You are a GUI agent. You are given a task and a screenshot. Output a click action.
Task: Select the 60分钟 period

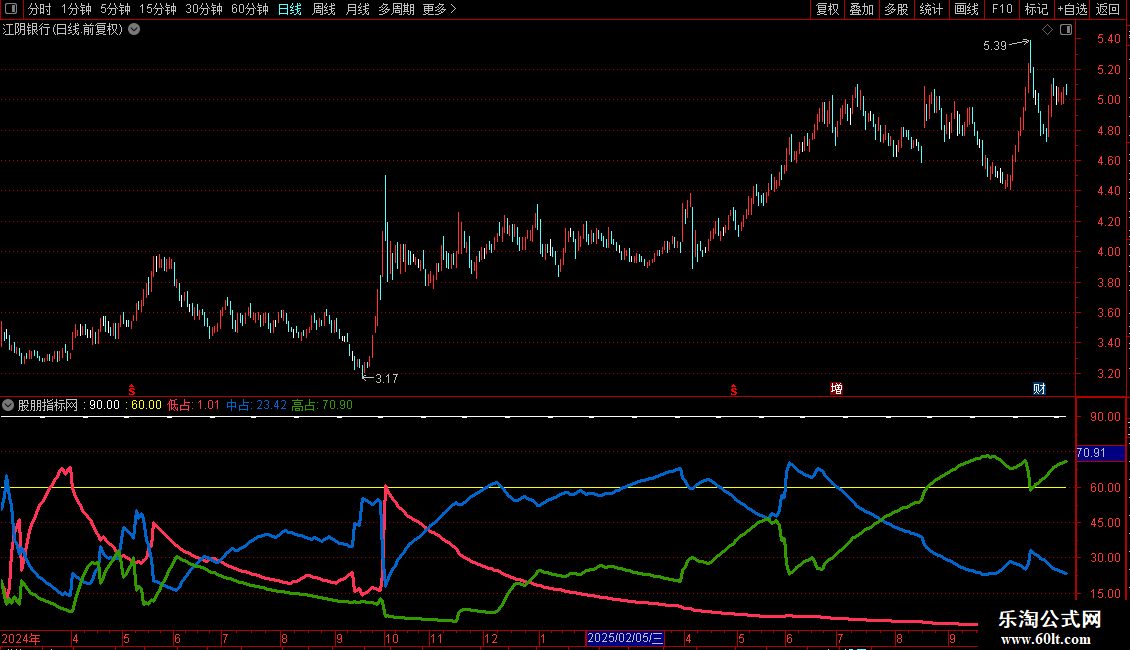pos(250,9)
